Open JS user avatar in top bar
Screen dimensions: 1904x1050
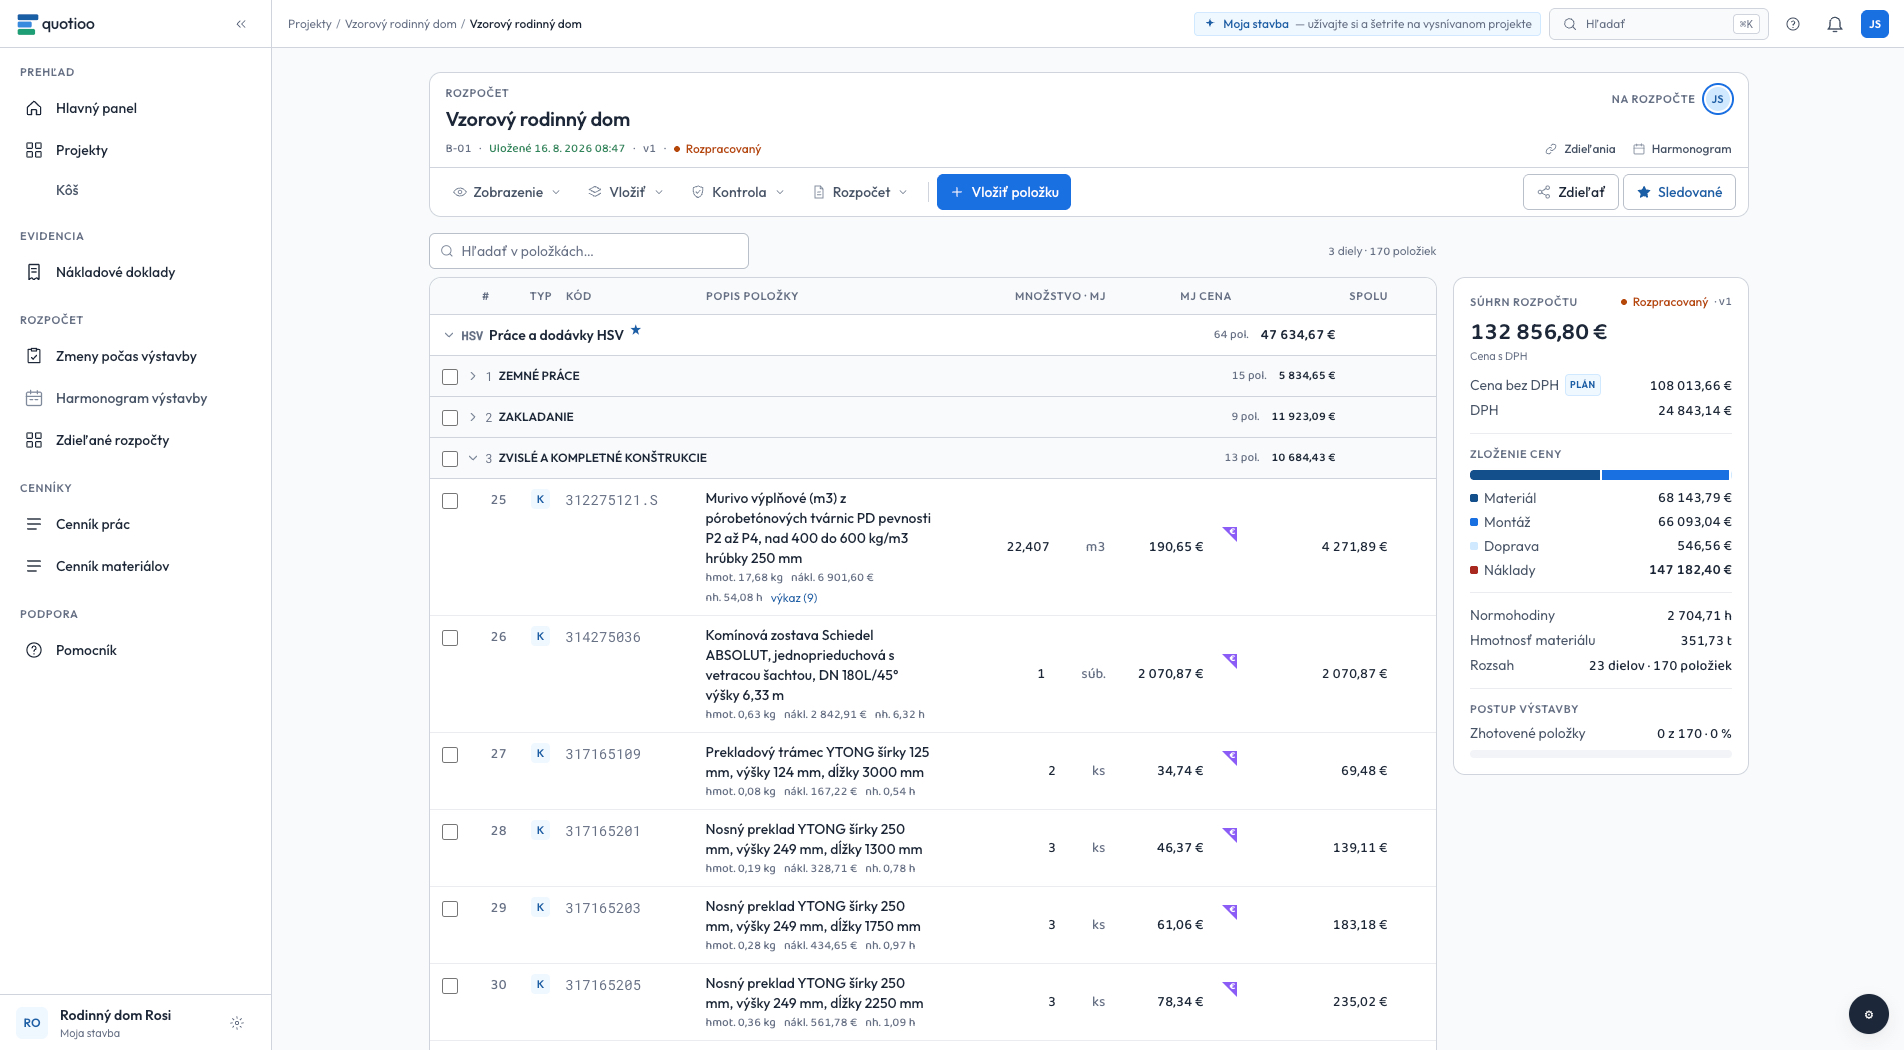pyautogui.click(x=1875, y=24)
